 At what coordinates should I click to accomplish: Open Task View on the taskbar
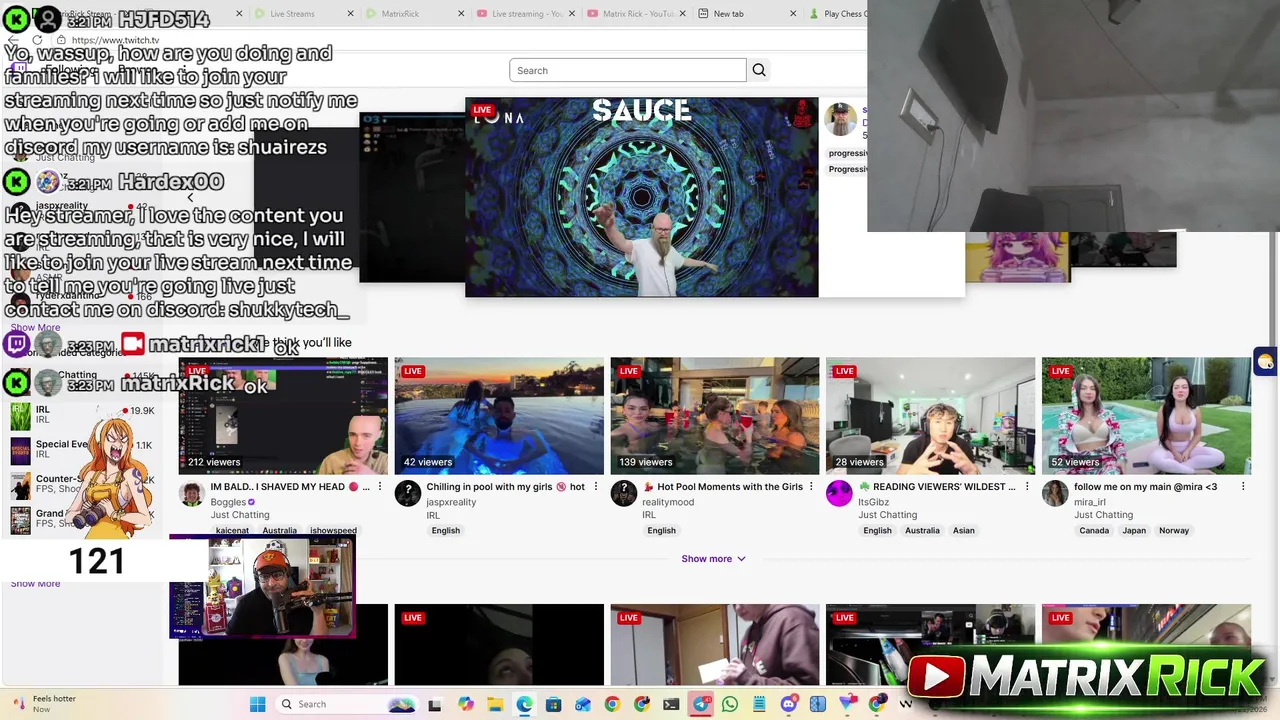click(x=434, y=704)
